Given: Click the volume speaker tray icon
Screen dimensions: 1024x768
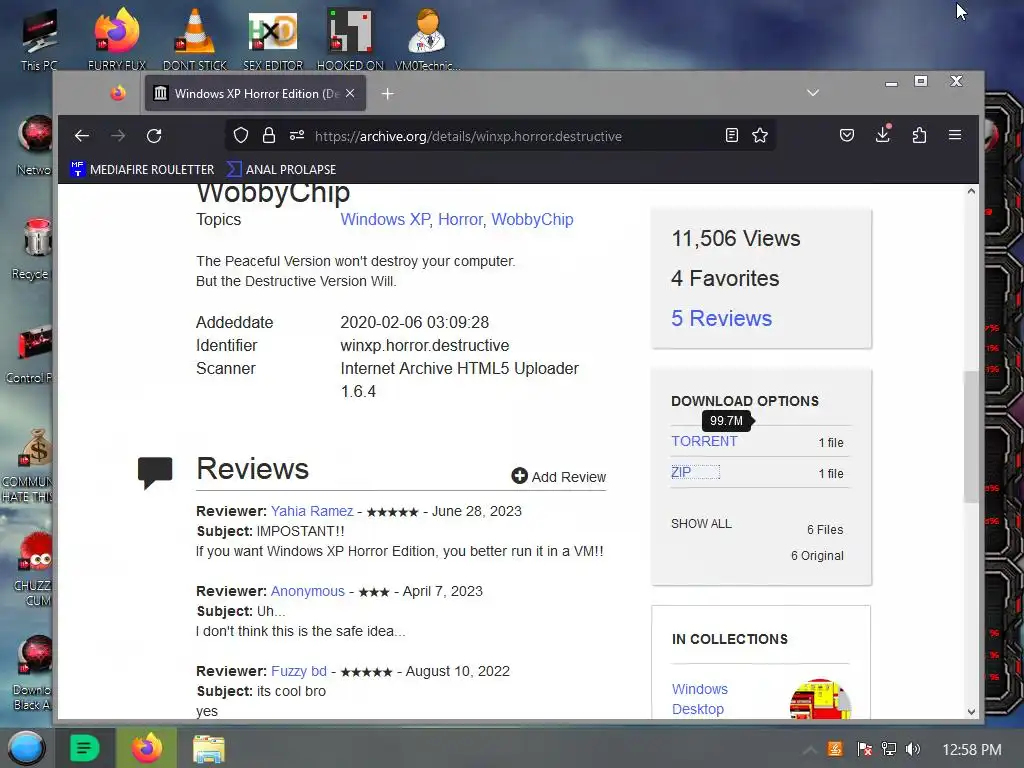Looking at the screenshot, I should pos(913,749).
